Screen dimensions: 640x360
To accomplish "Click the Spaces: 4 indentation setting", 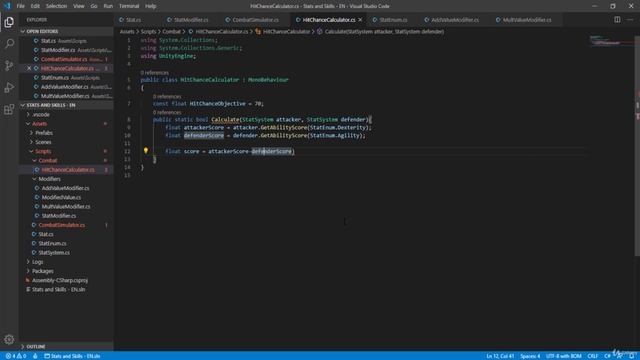I will click(x=530, y=356).
